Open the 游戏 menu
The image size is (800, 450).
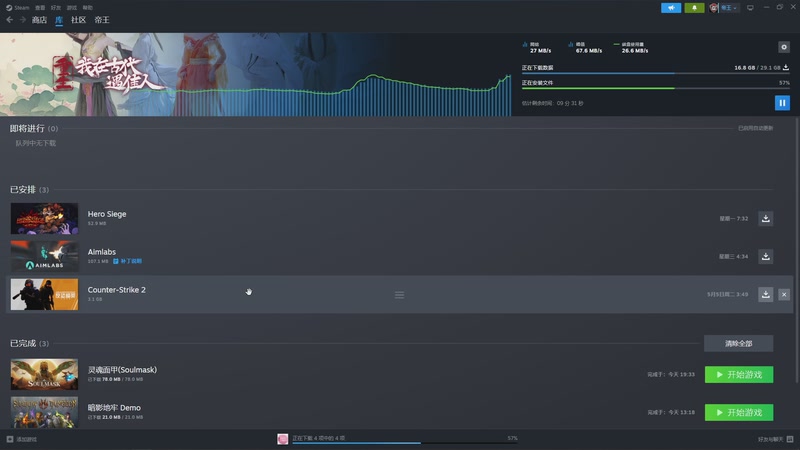71,8
